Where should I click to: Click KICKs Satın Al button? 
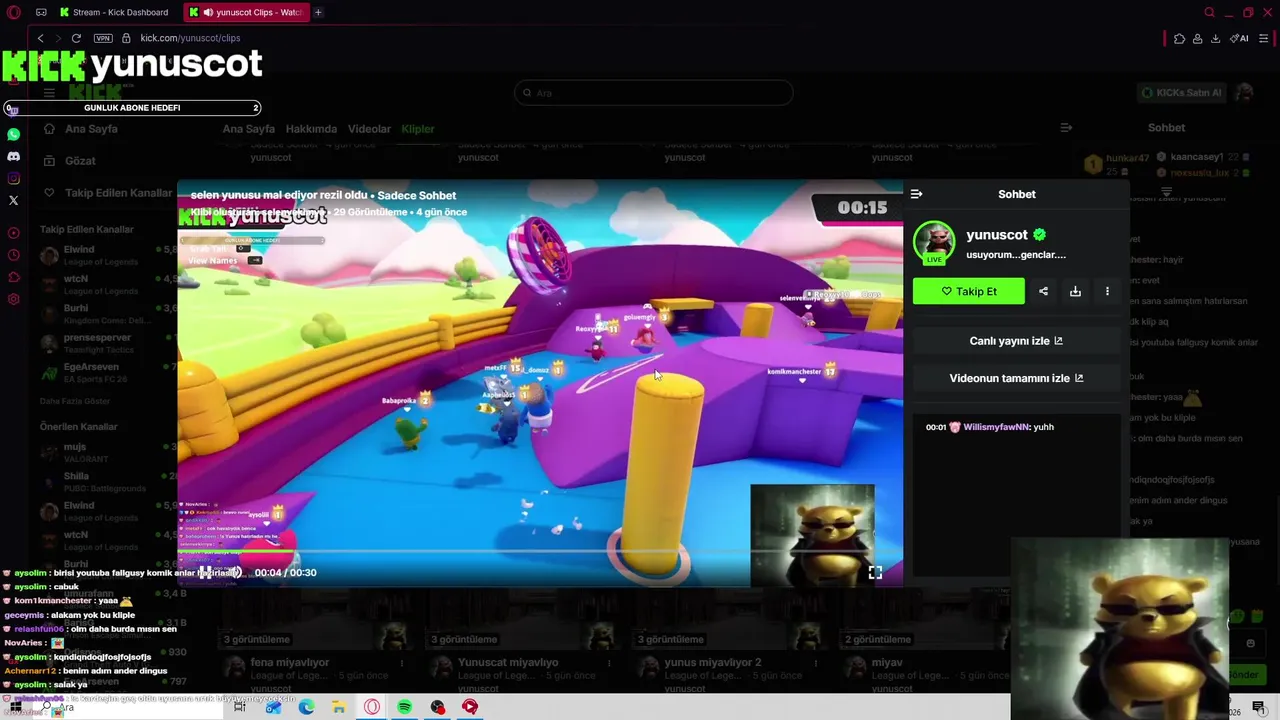coord(1182,93)
